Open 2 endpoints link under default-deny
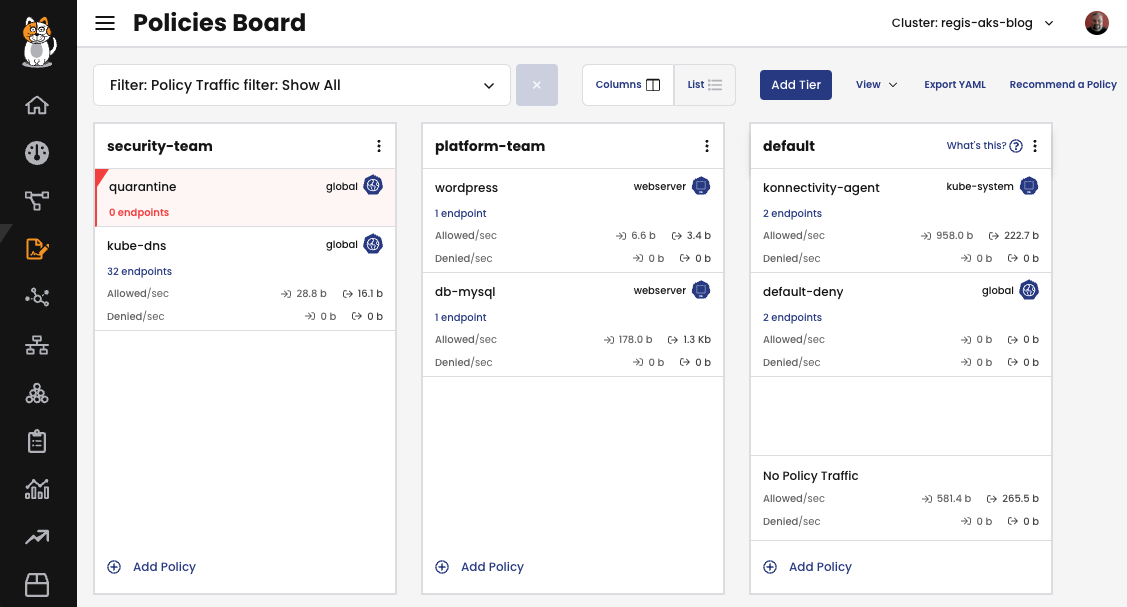The image size is (1127, 607). [x=792, y=318]
